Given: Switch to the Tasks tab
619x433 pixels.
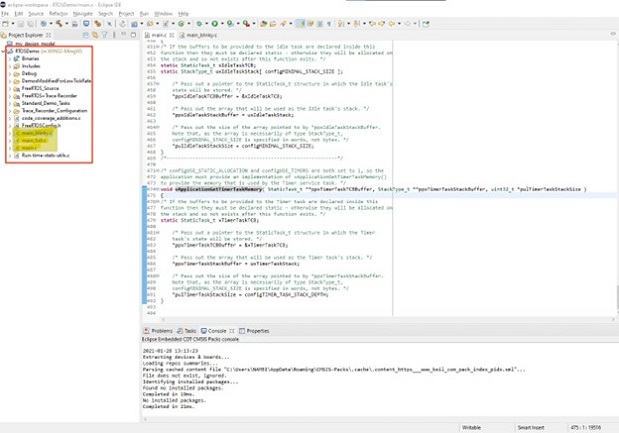Looking at the screenshot, I should click(187, 331).
